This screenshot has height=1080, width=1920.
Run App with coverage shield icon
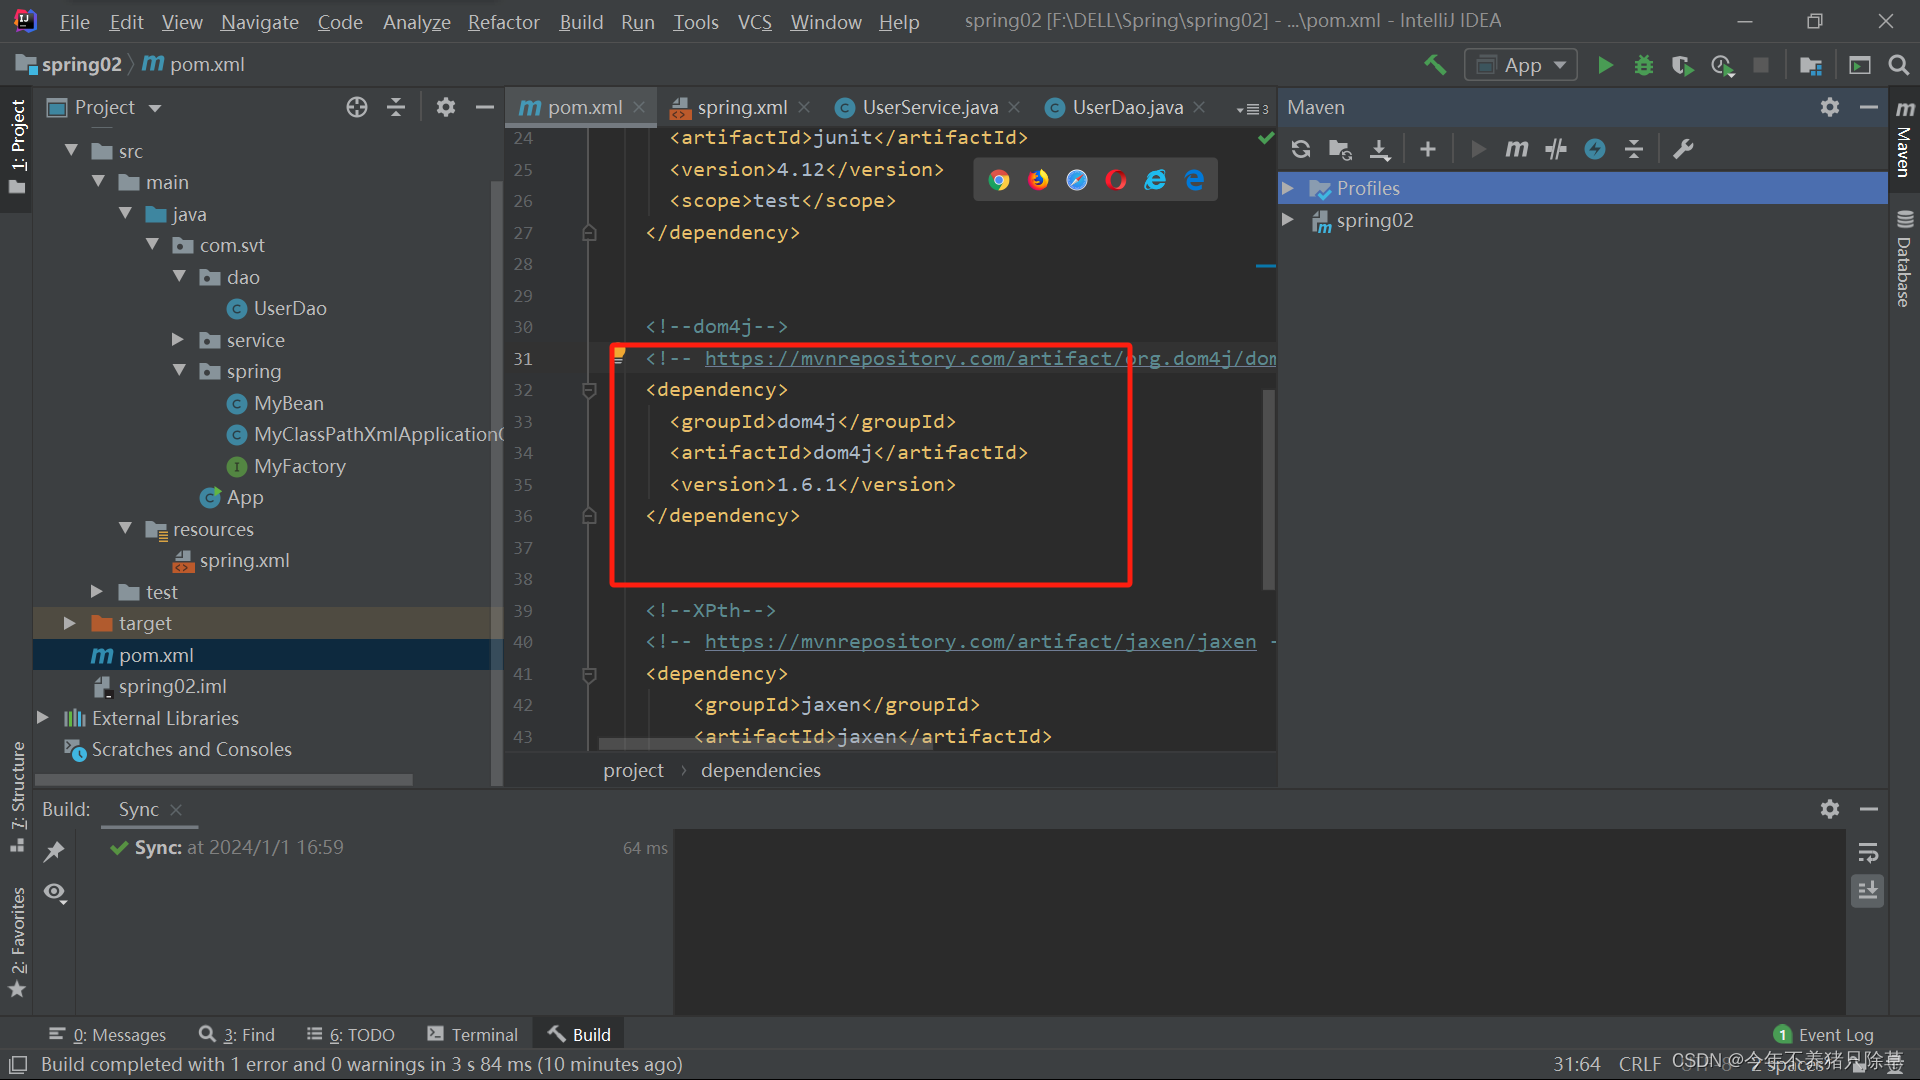(x=1682, y=64)
